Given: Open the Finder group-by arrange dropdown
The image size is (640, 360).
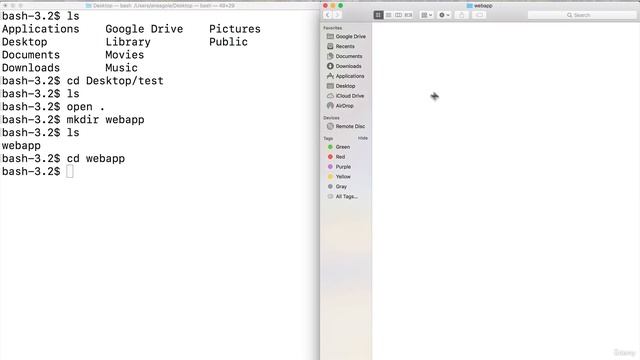Looking at the screenshot, I should [427, 15].
